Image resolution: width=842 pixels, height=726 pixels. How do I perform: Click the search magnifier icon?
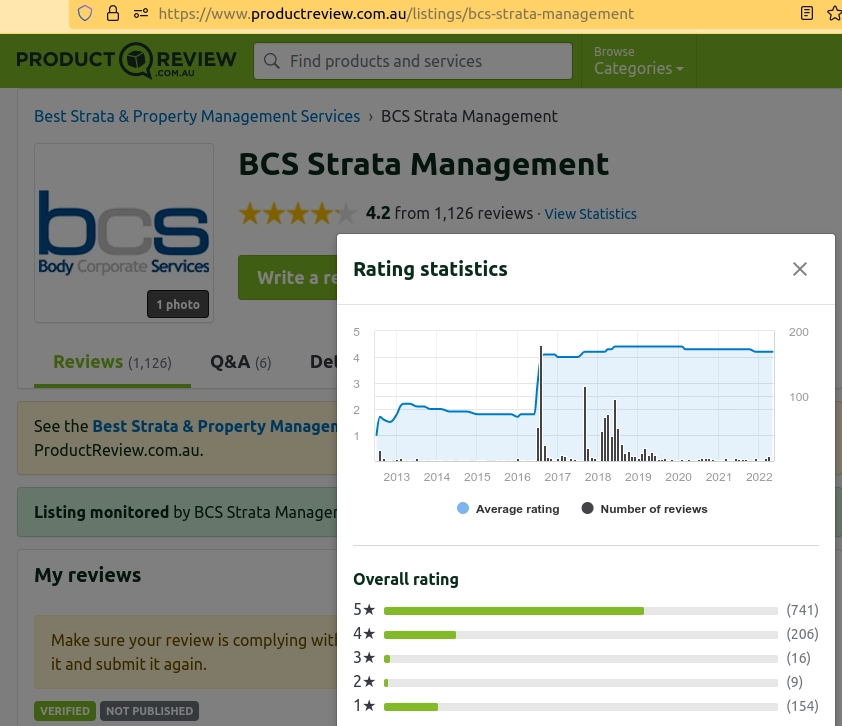pos(272,61)
